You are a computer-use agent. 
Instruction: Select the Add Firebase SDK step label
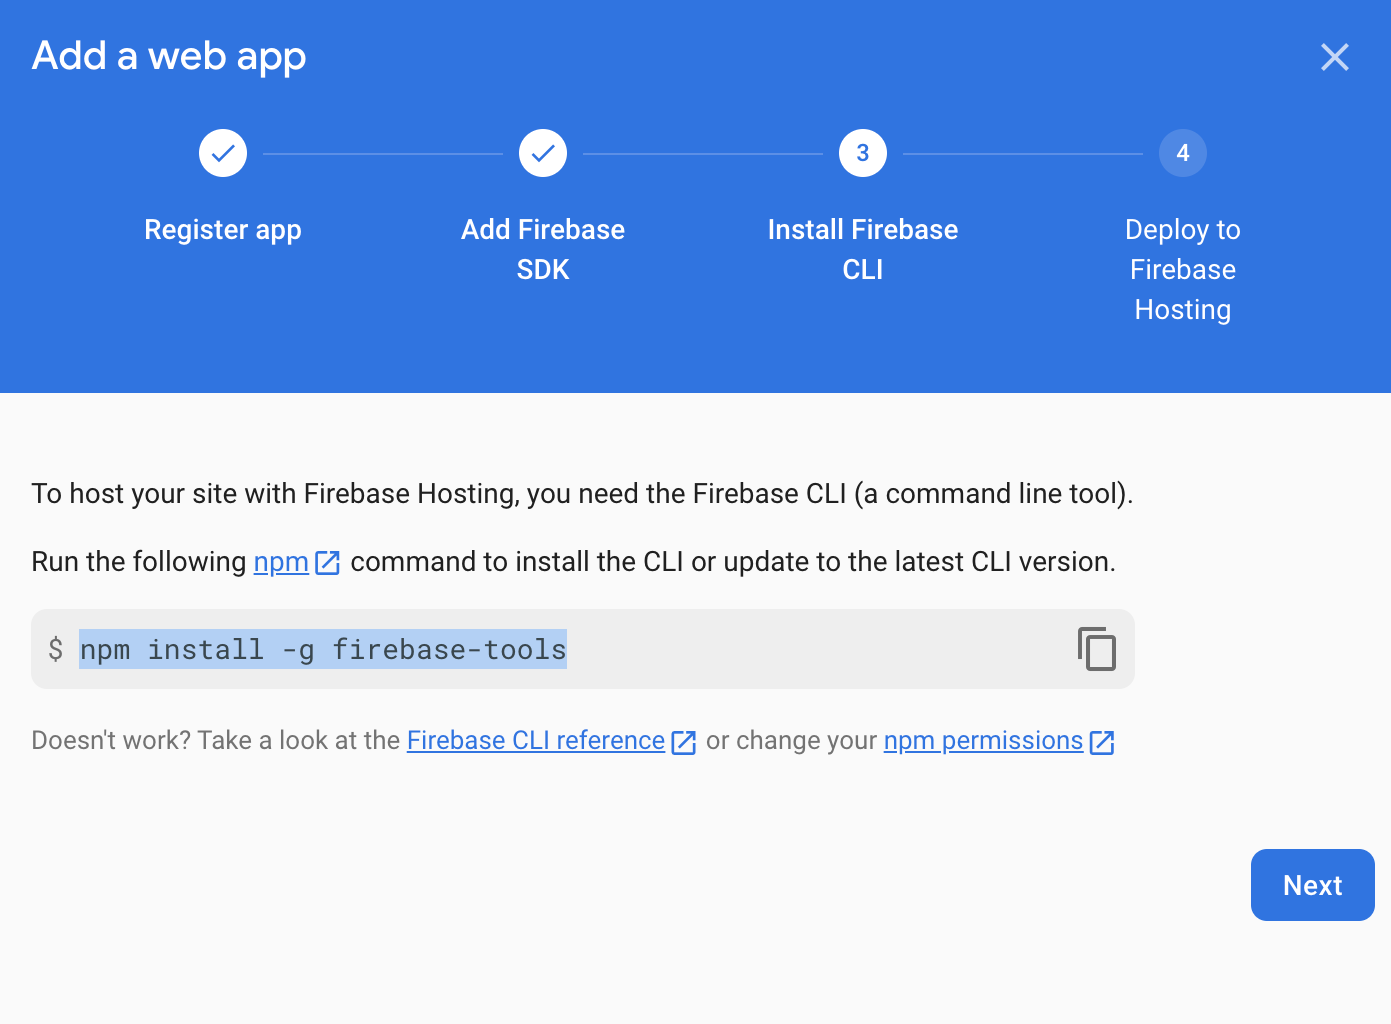pos(543,249)
